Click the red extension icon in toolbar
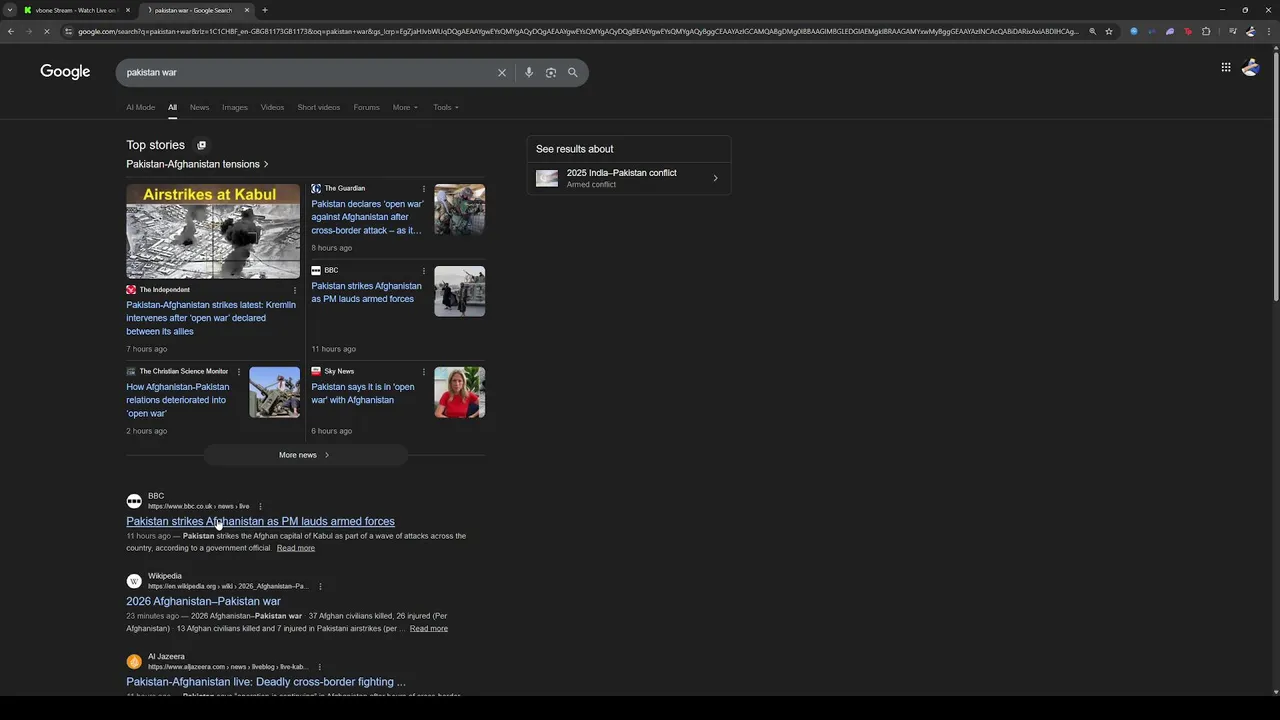 [1188, 31]
